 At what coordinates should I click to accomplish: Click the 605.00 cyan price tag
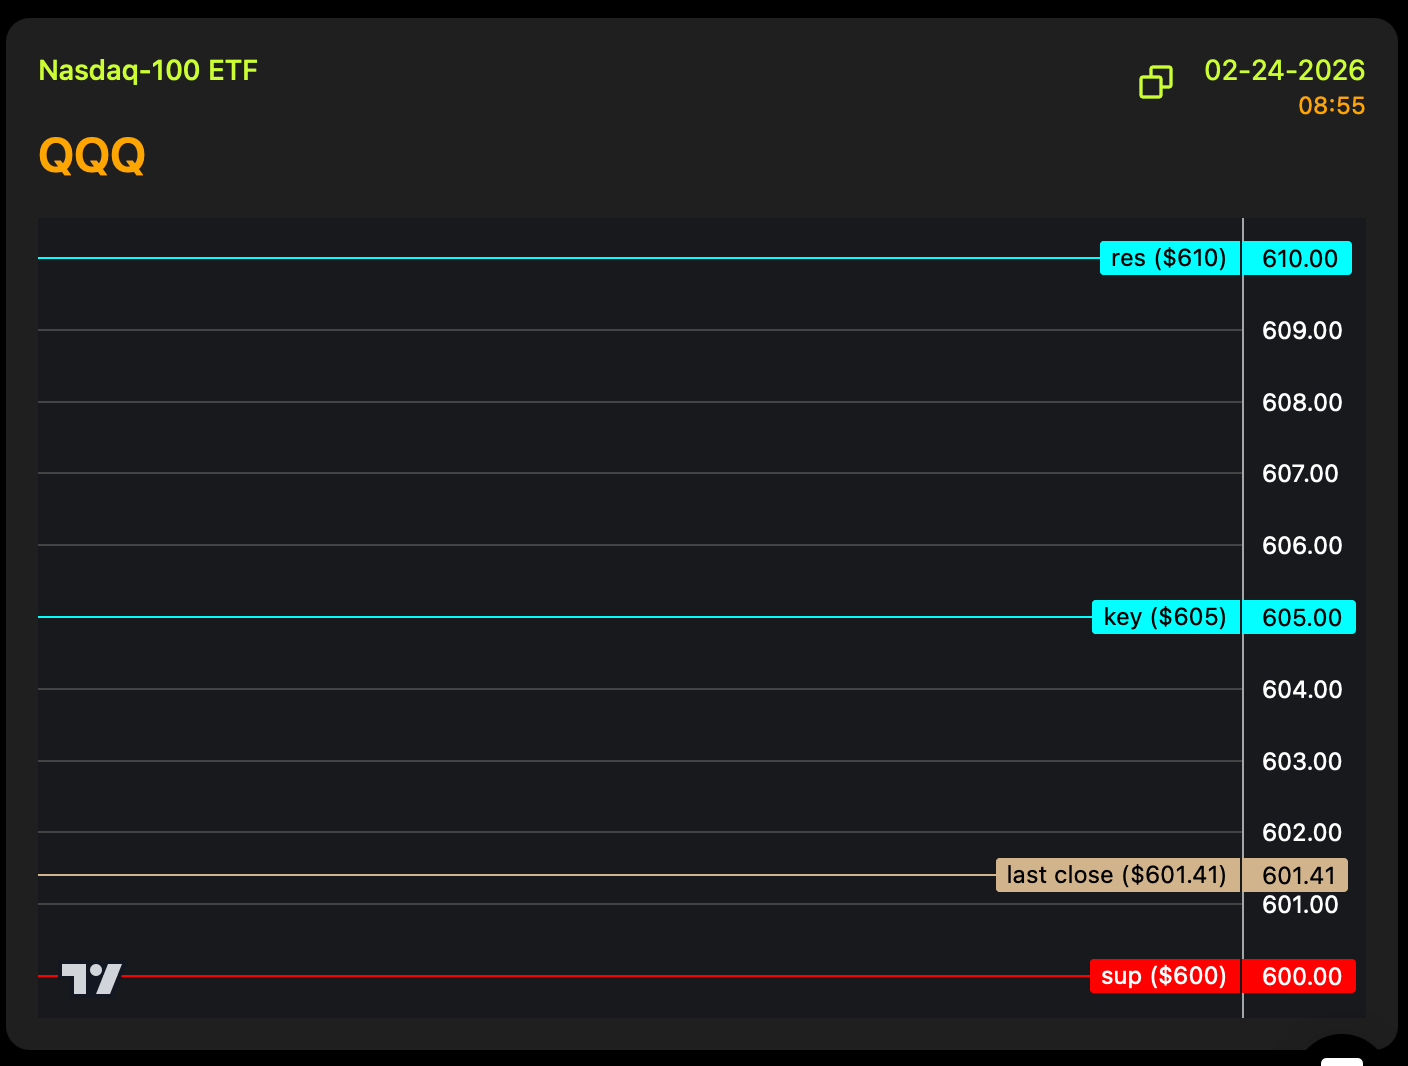click(1300, 617)
